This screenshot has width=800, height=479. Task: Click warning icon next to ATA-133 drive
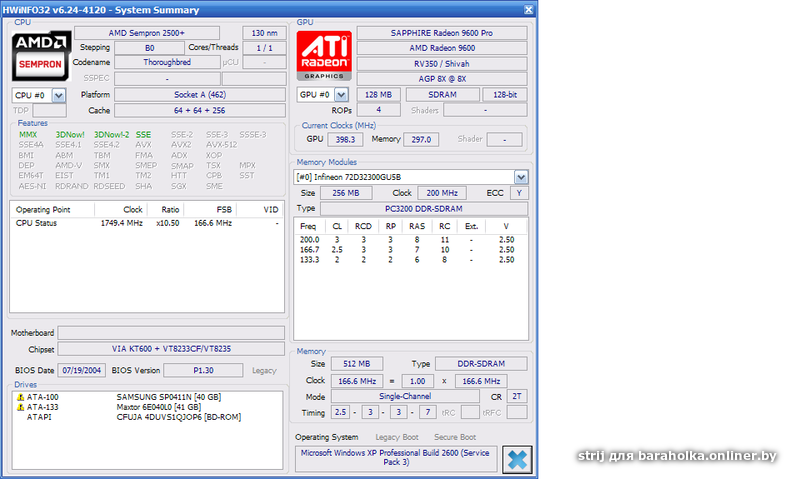(x=20, y=407)
